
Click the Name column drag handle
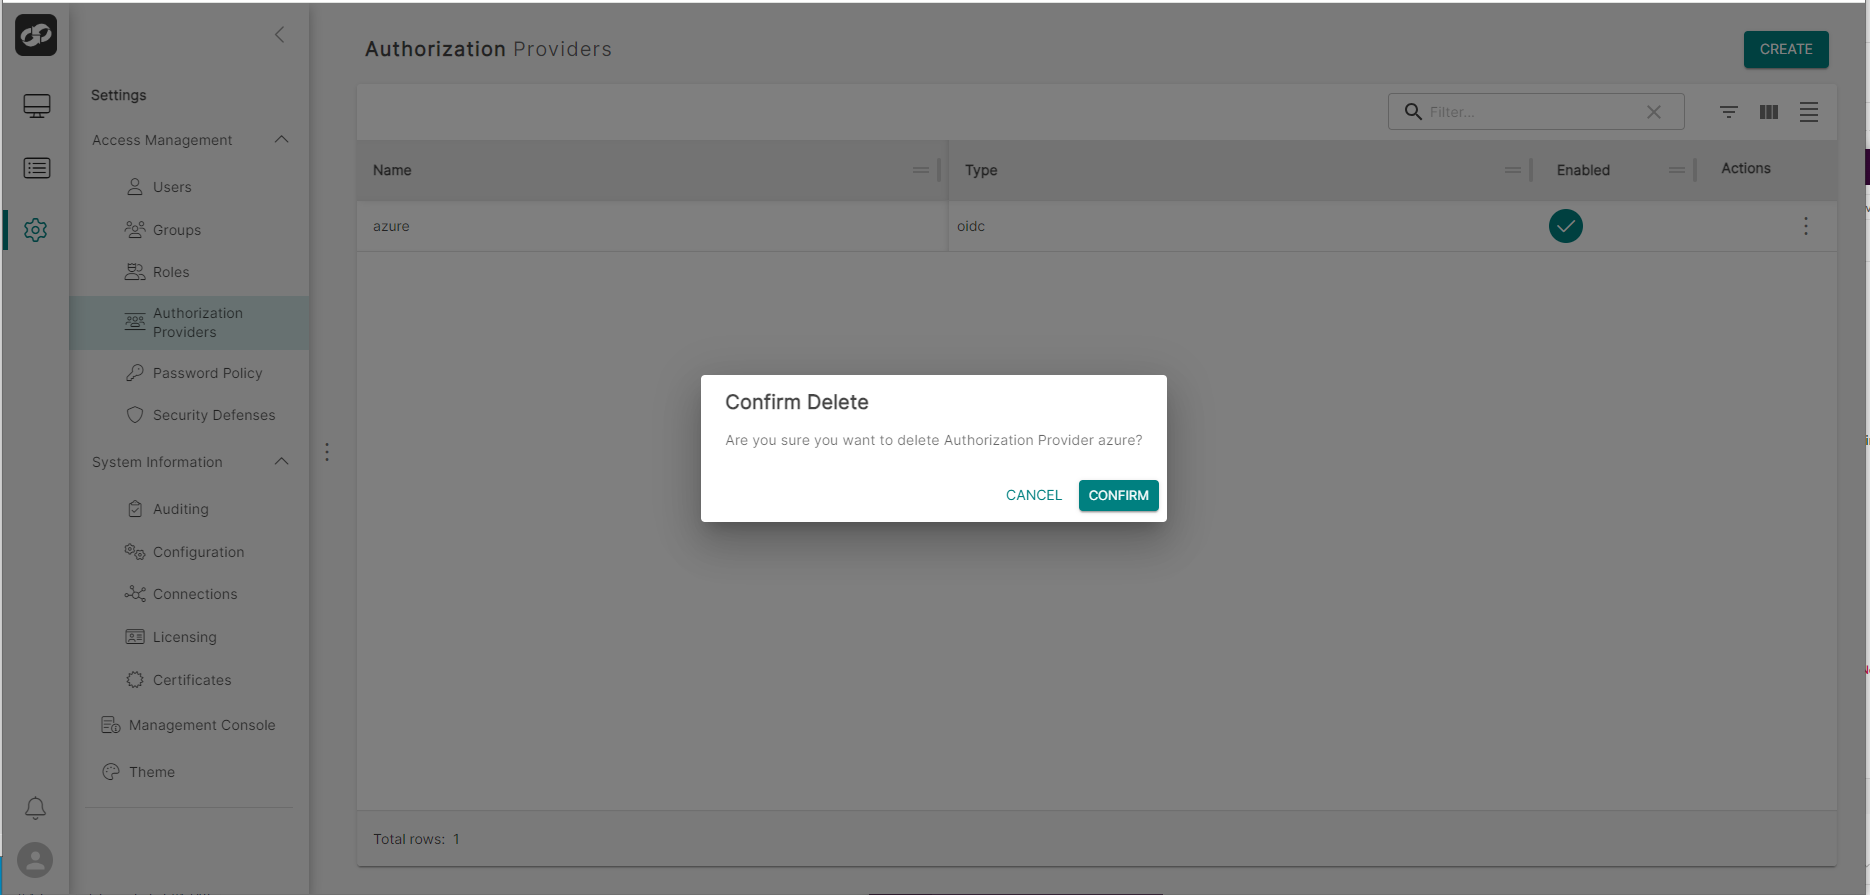point(921,170)
